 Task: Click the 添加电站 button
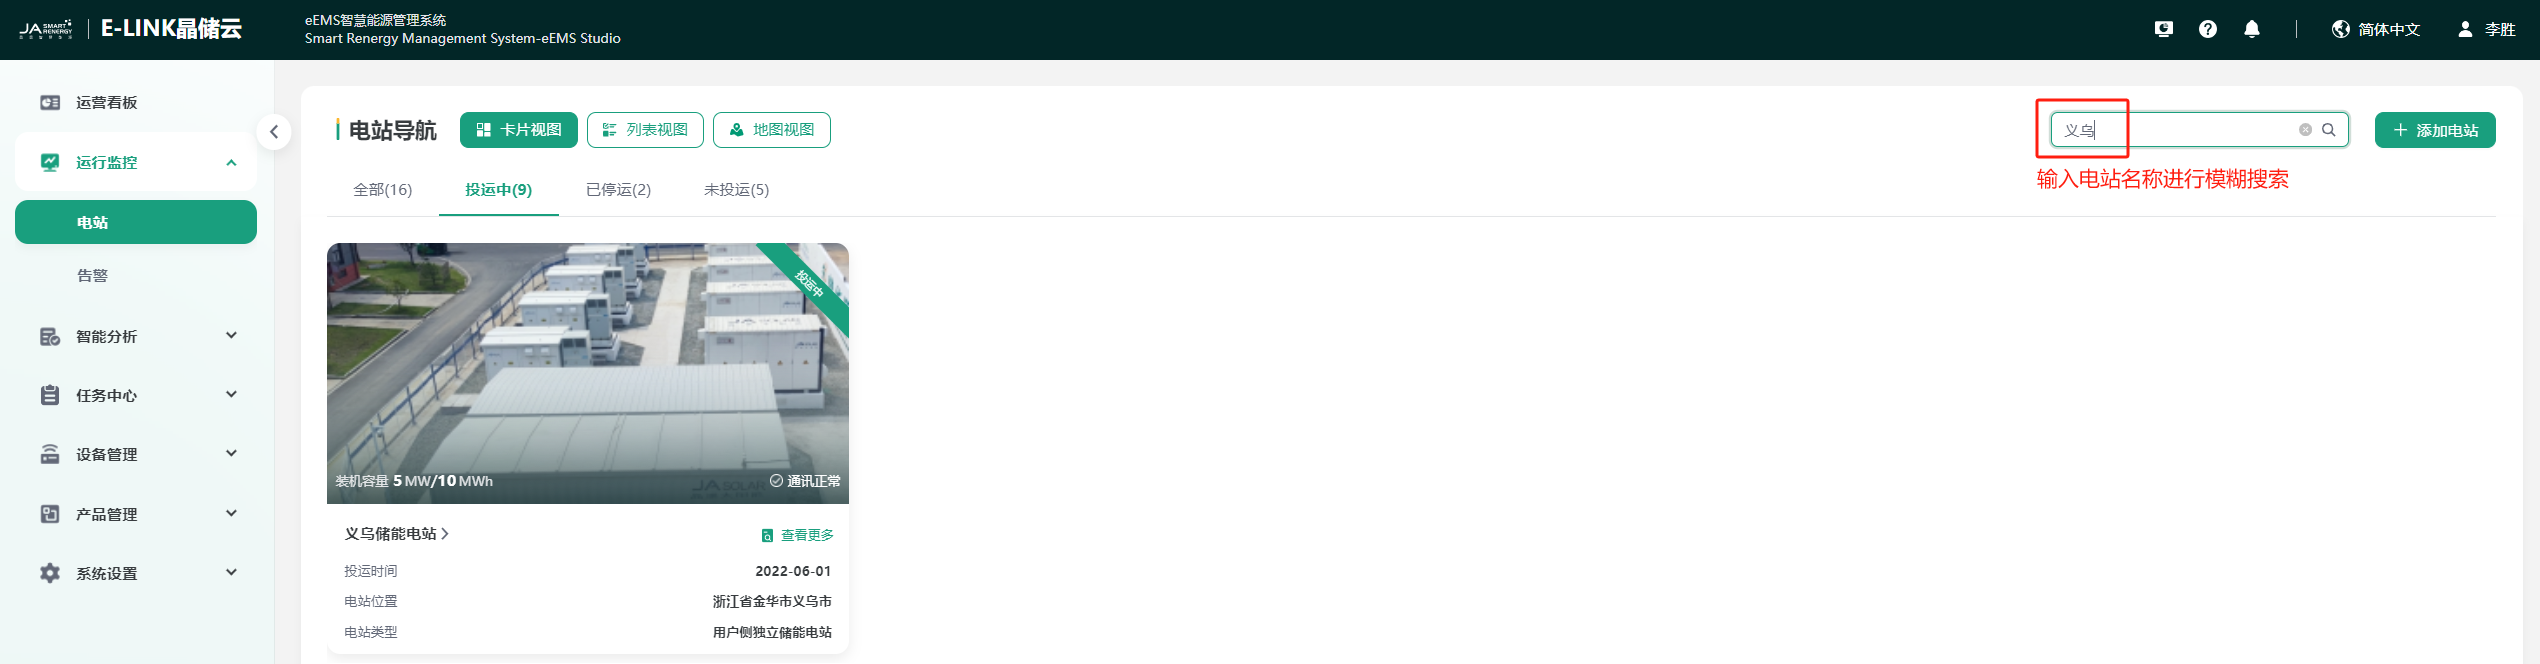(2435, 130)
